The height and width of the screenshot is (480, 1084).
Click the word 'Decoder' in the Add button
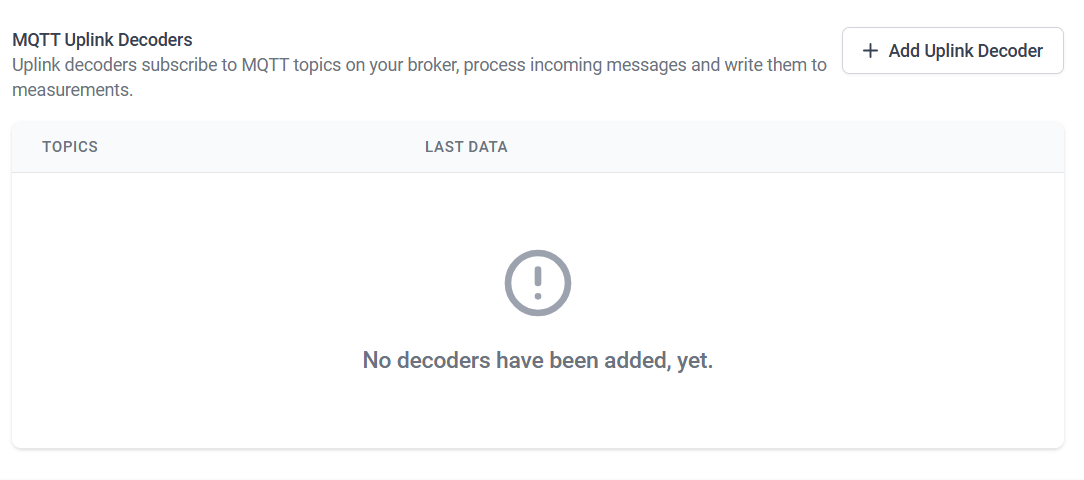1010,51
